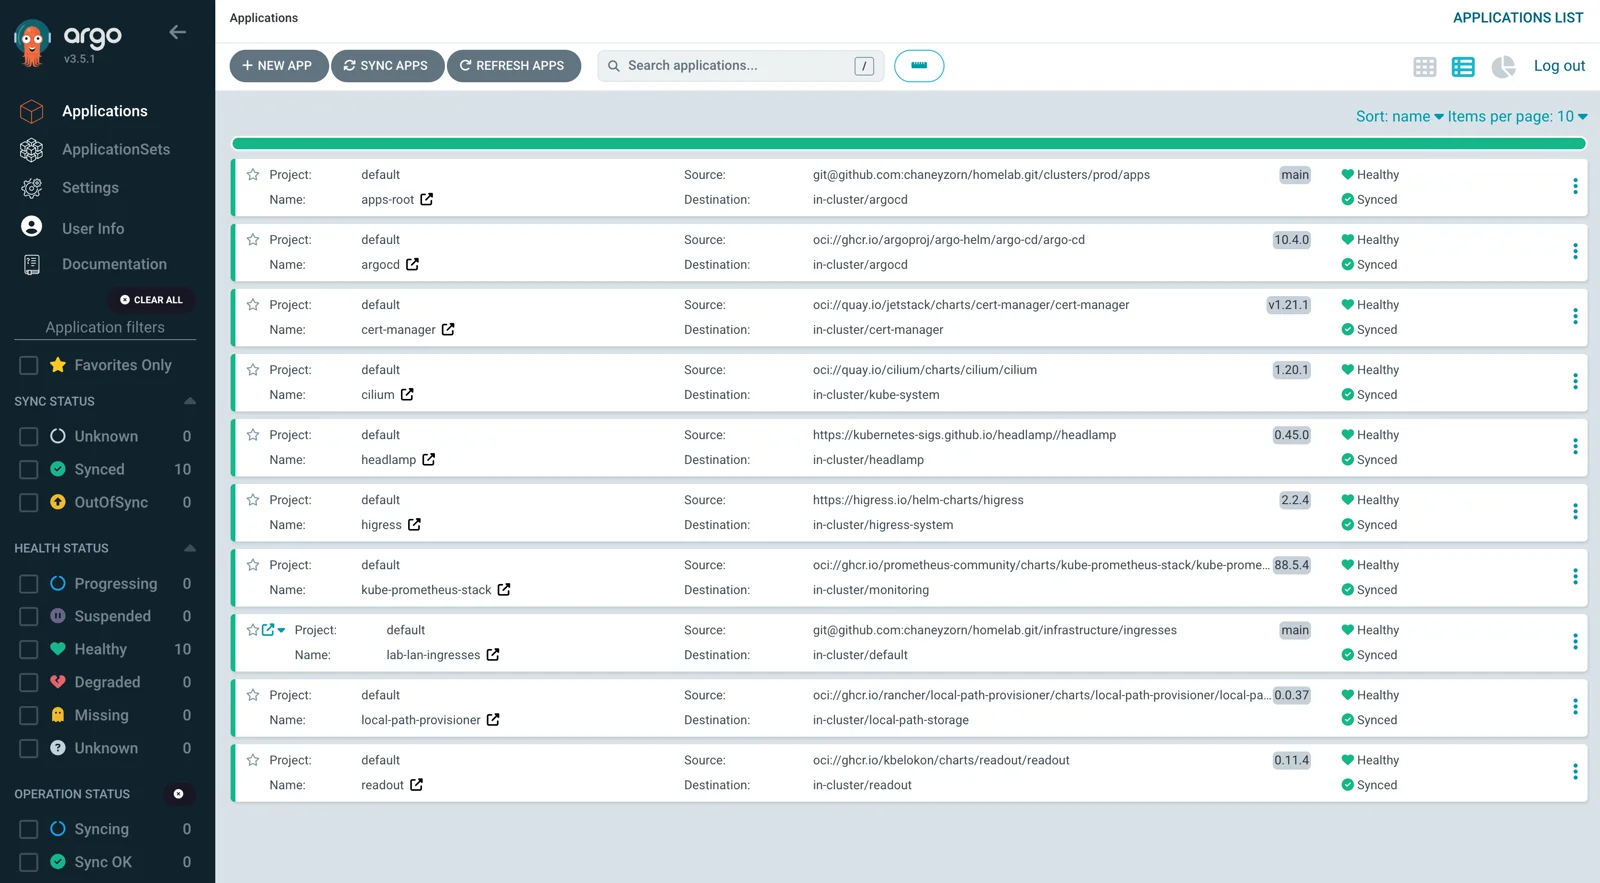
Task: Enable Favorites Only filter
Action: point(29,366)
